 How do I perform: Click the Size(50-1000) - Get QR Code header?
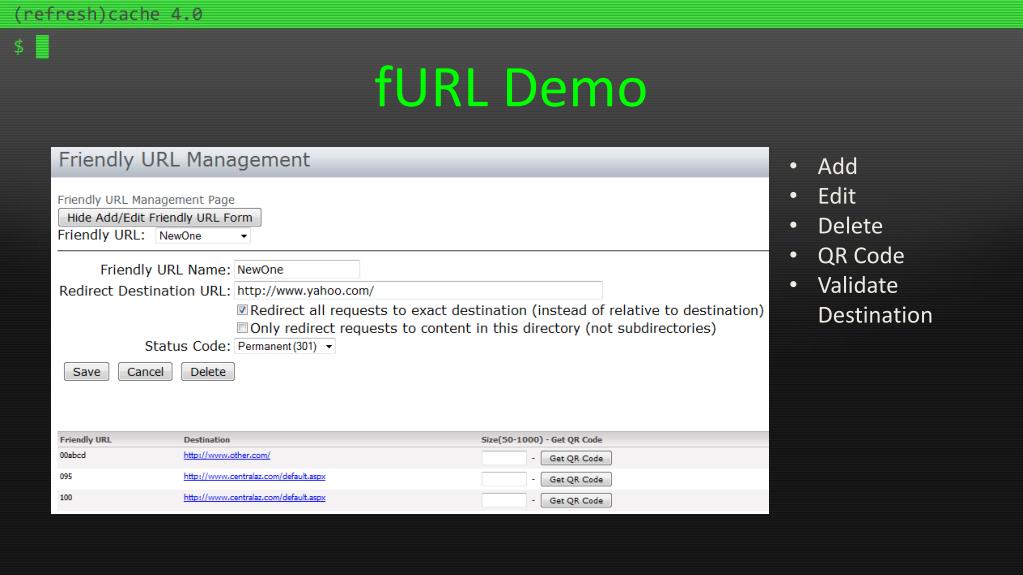coord(542,440)
